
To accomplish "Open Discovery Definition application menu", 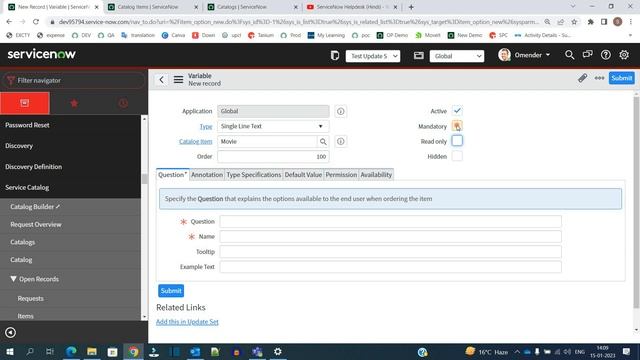I will (33, 167).
